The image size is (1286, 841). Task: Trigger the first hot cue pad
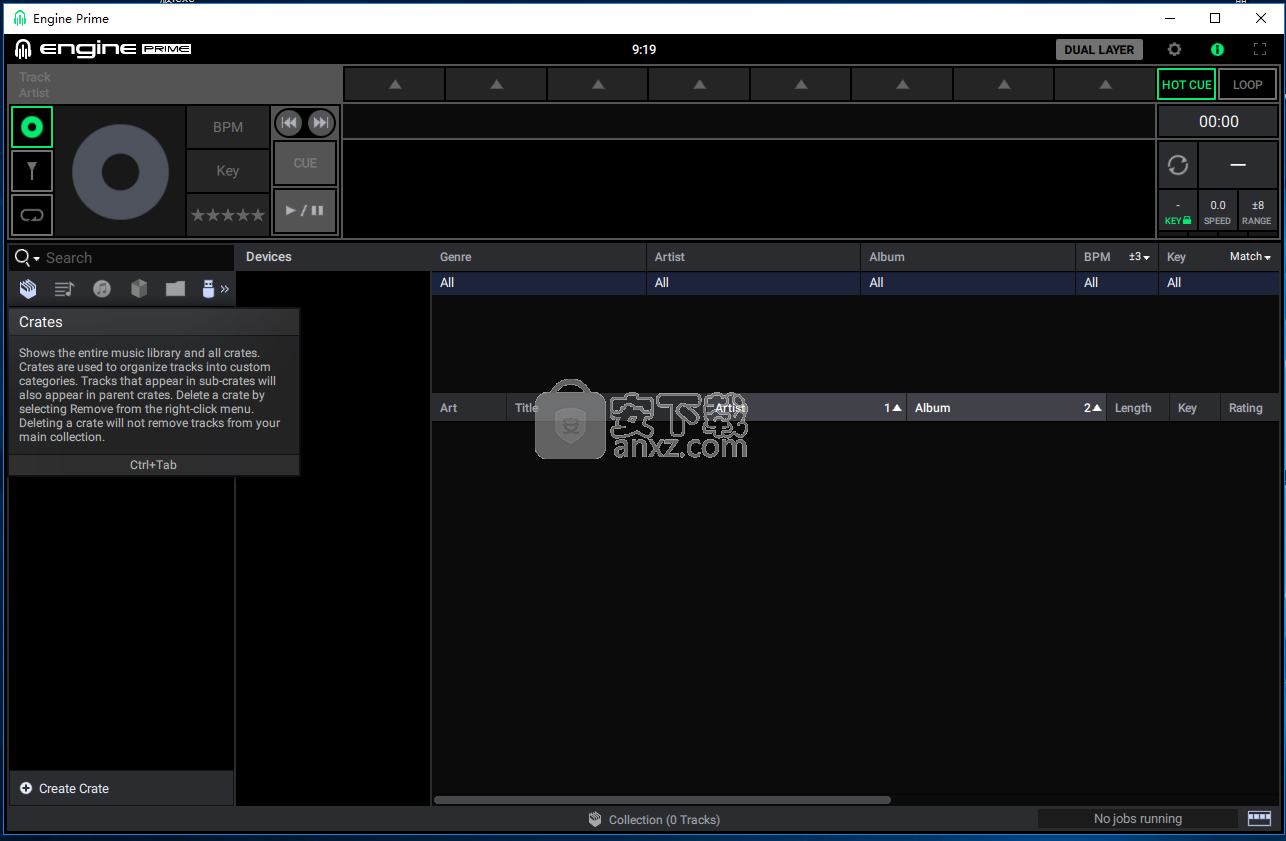395,85
